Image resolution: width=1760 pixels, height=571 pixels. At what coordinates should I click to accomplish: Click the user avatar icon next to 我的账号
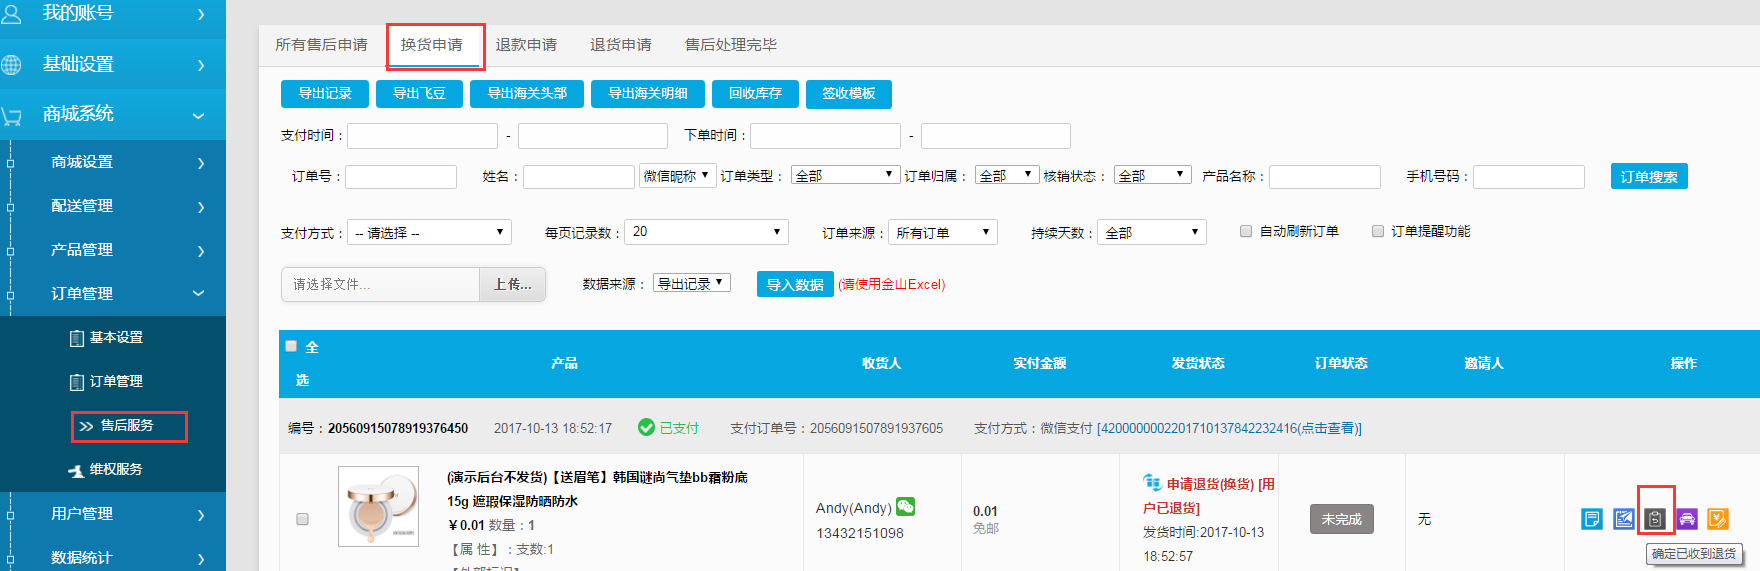(11, 13)
